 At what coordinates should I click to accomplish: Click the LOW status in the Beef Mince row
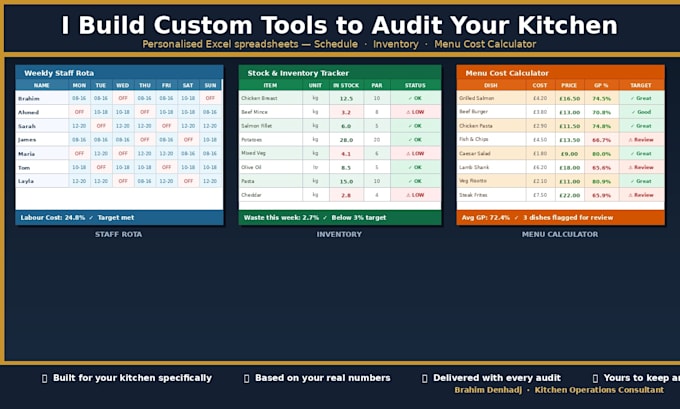[415, 112]
